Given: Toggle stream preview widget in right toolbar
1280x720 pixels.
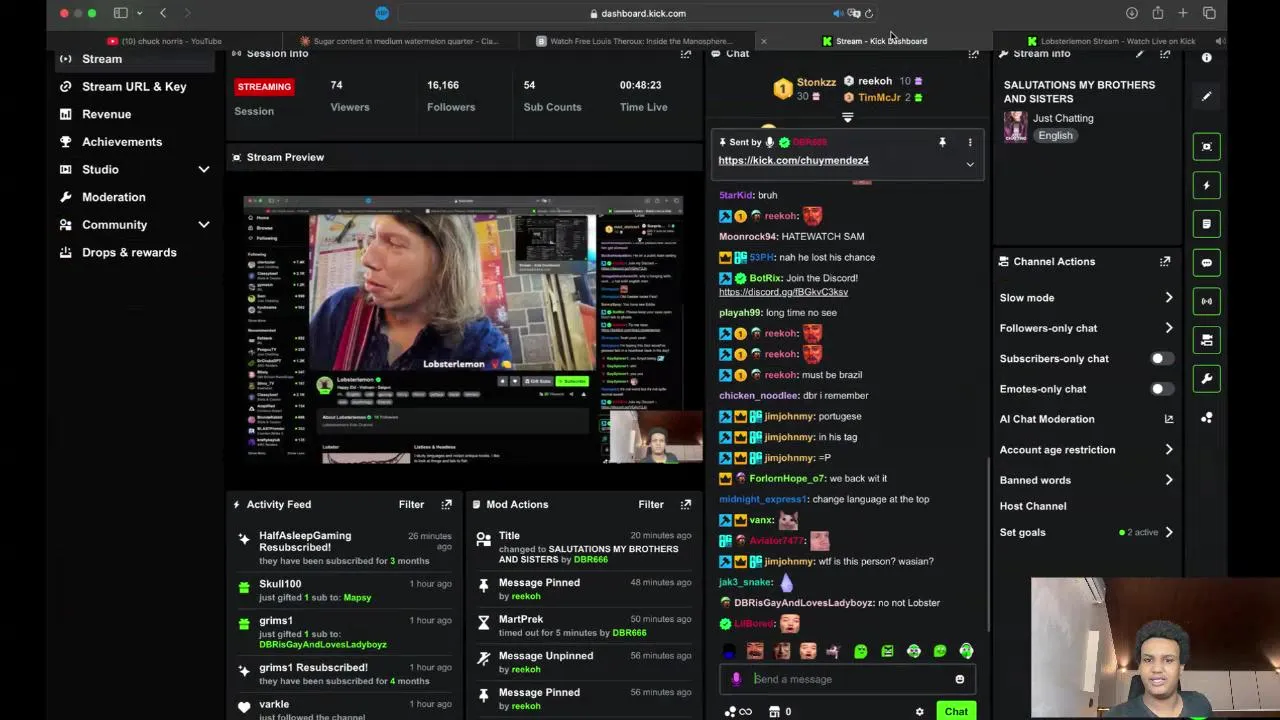Looking at the screenshot, I should click(x=1207, y=147).
